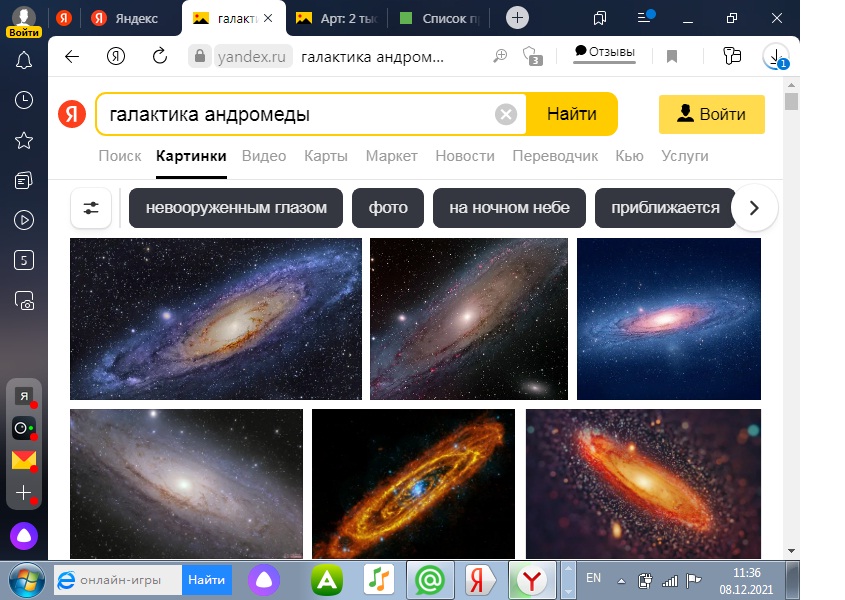Open notifications bell in sidebar
The height and width of the screenshot is (600, 845).
click(24, 60)
